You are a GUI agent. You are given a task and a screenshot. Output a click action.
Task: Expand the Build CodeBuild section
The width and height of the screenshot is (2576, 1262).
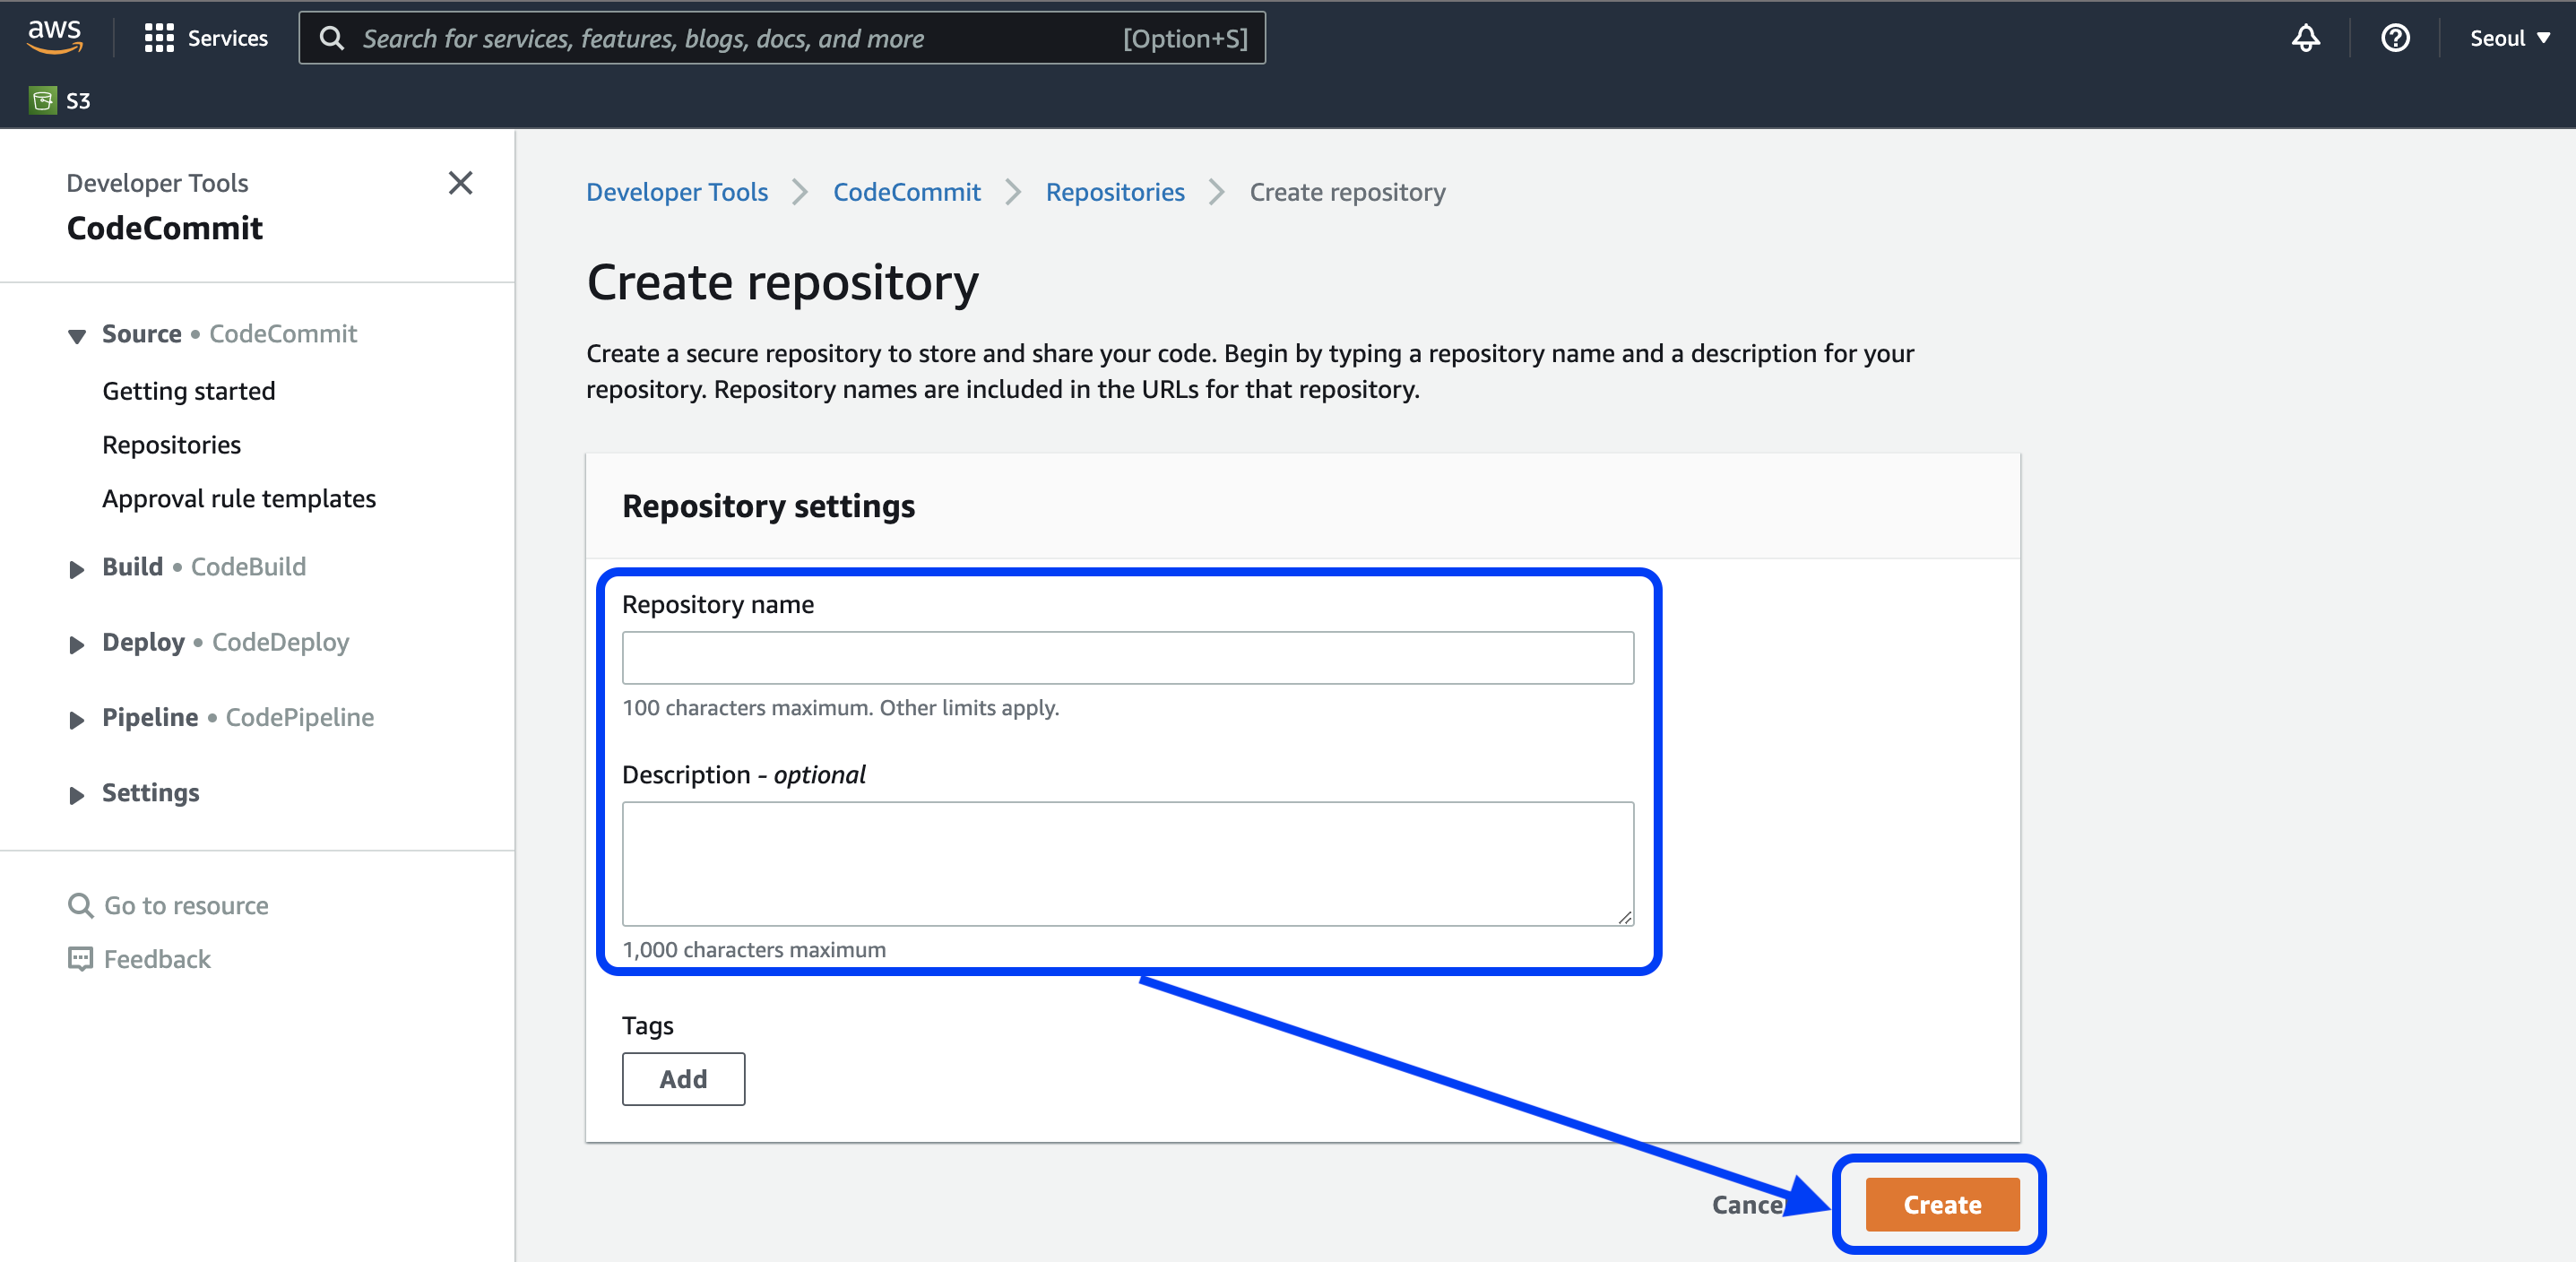[77, 569]
